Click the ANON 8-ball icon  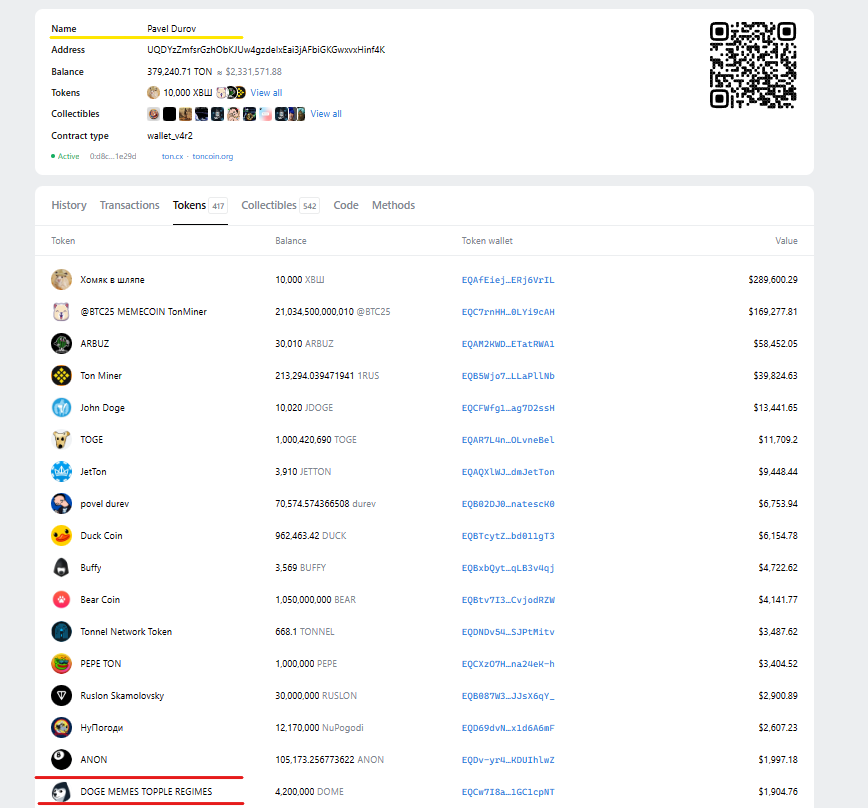click(61, 759)
